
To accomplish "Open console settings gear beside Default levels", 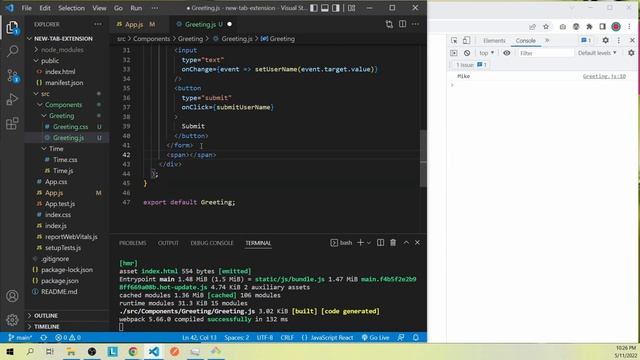I will [x=631, y=53].
